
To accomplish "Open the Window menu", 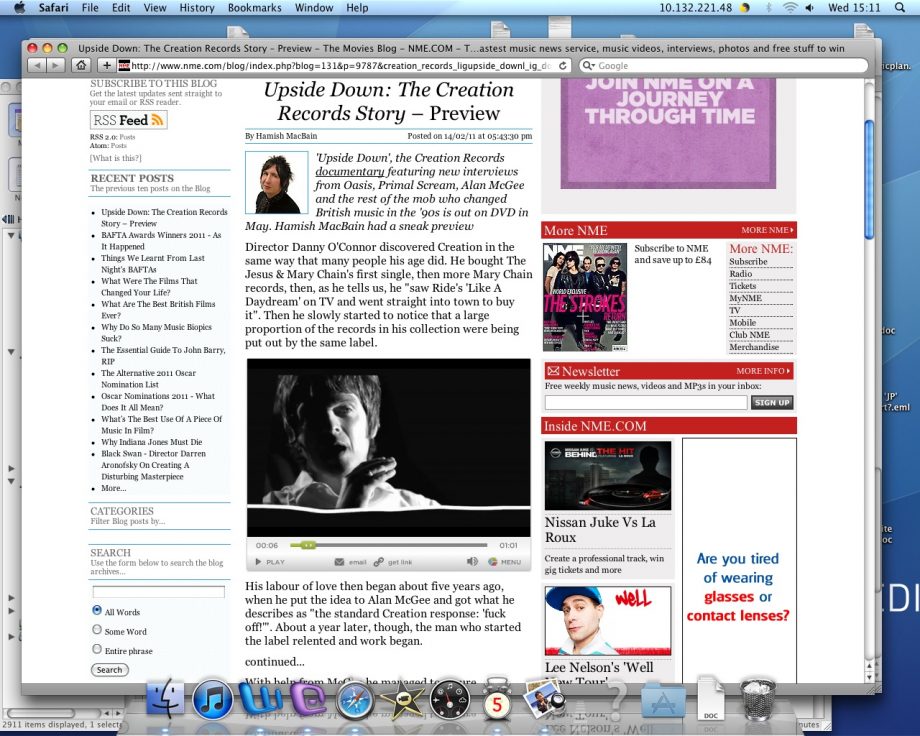I will point(314,8).
